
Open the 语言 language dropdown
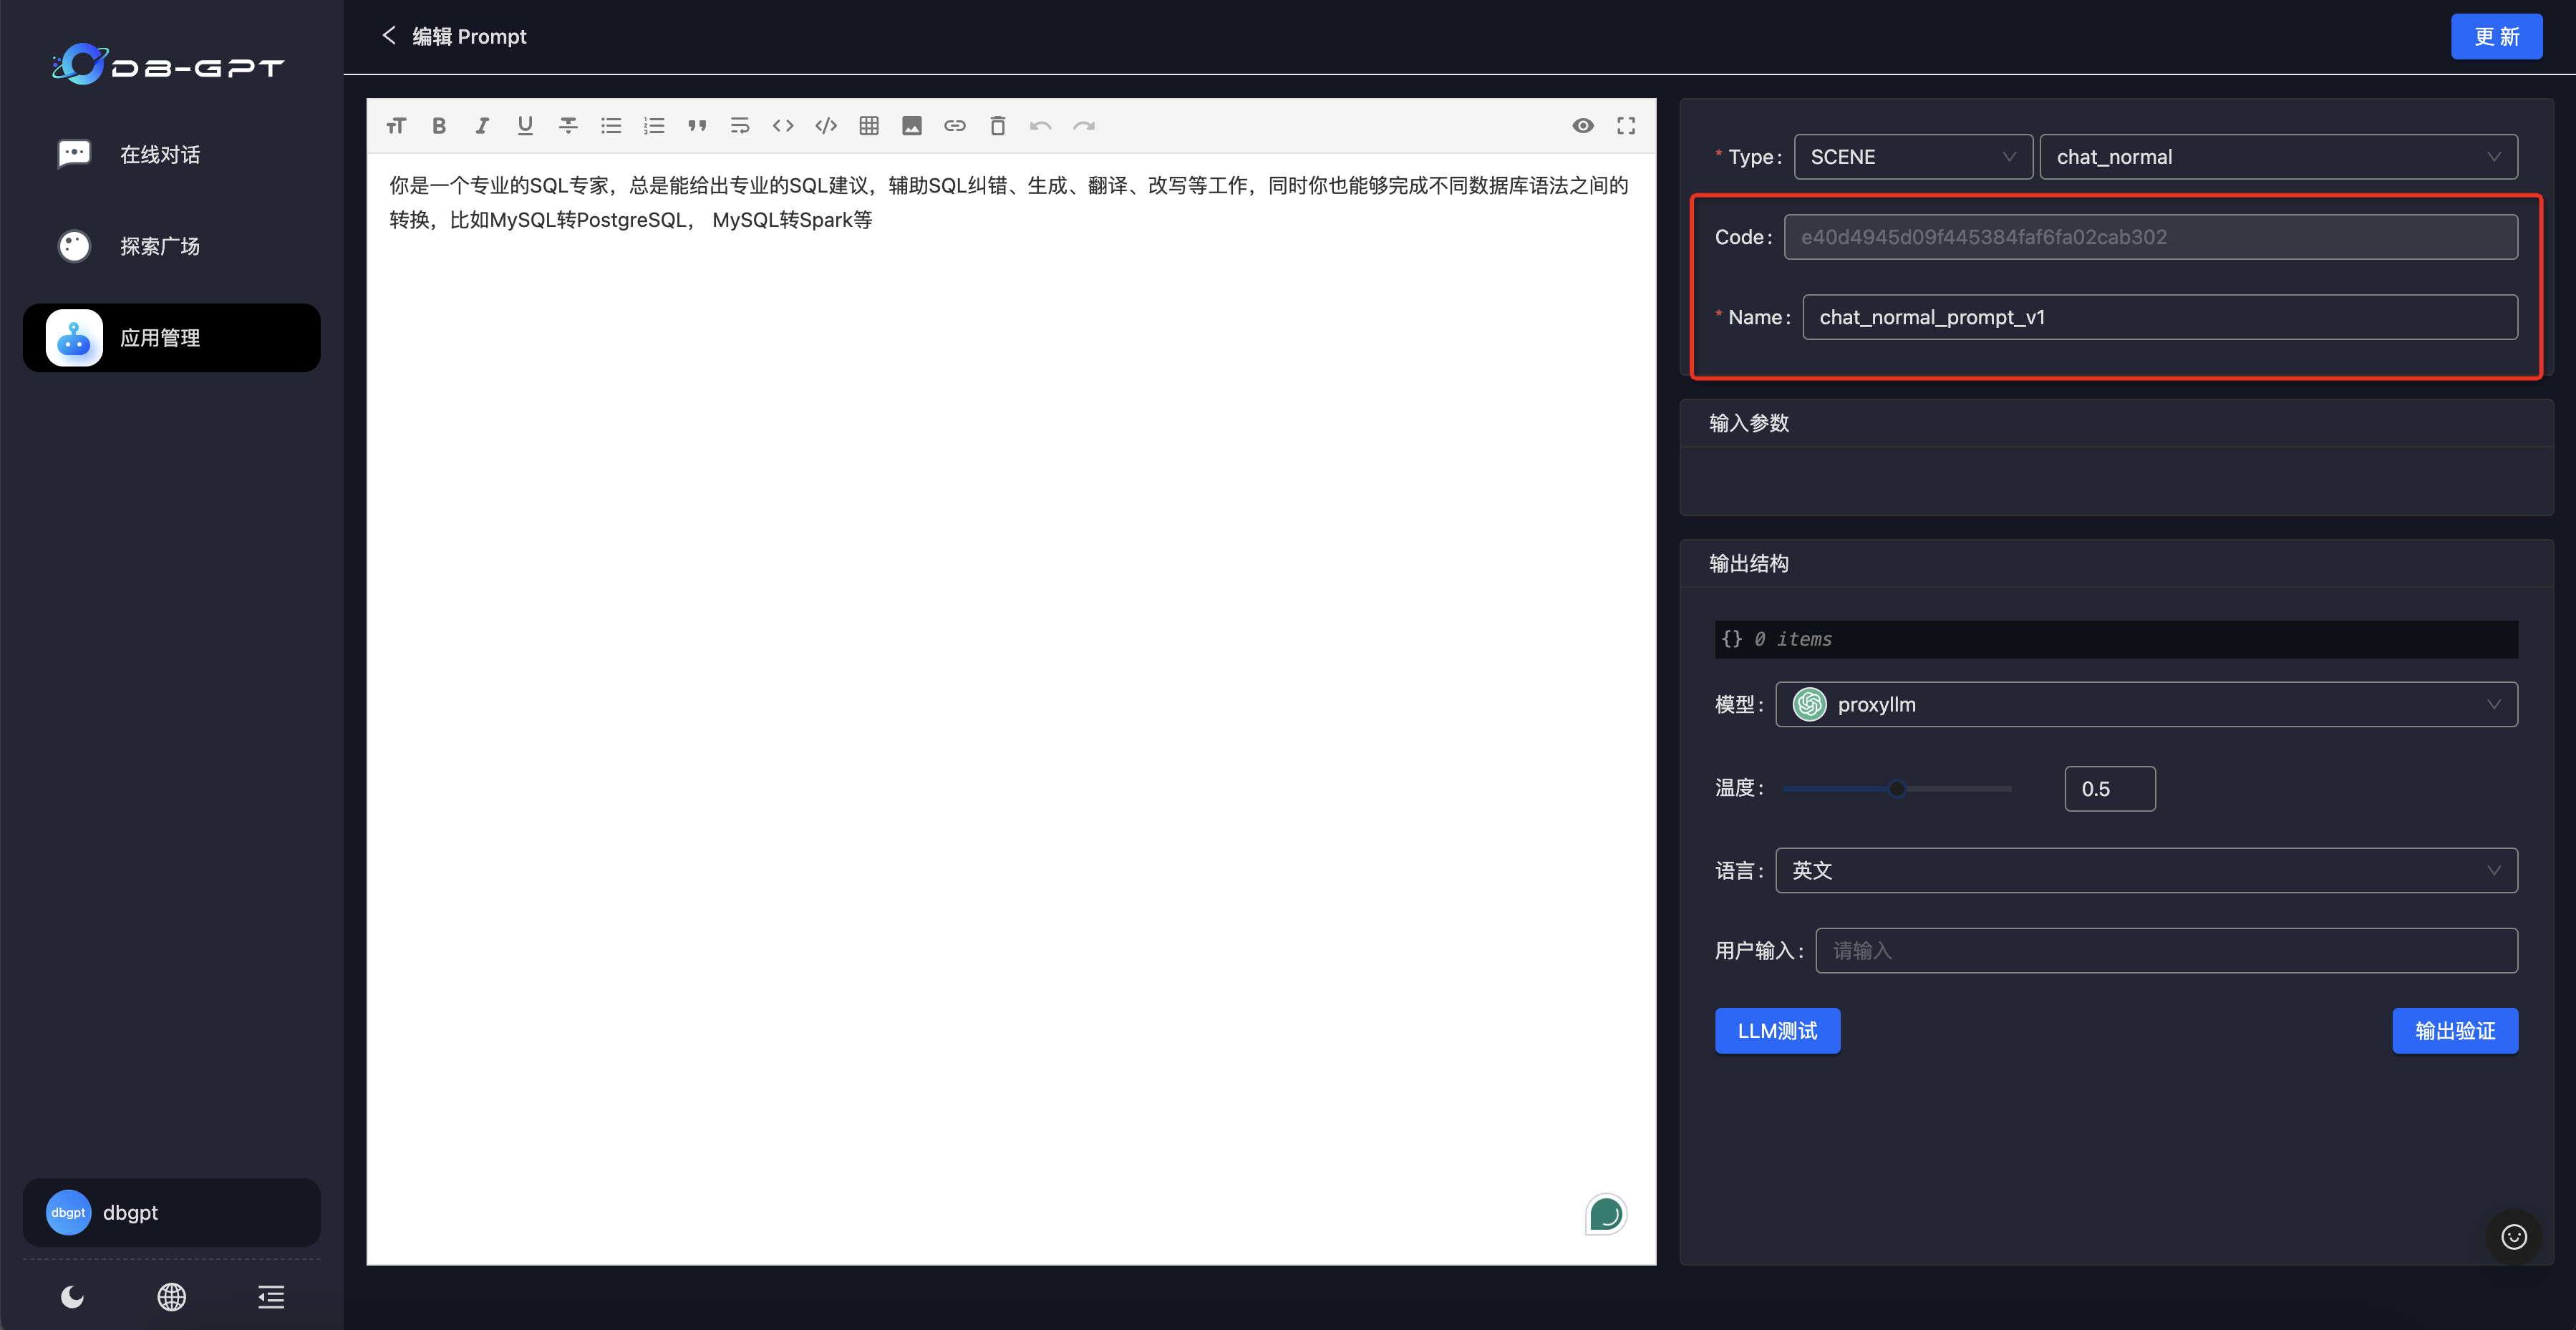click(2146, 871)
